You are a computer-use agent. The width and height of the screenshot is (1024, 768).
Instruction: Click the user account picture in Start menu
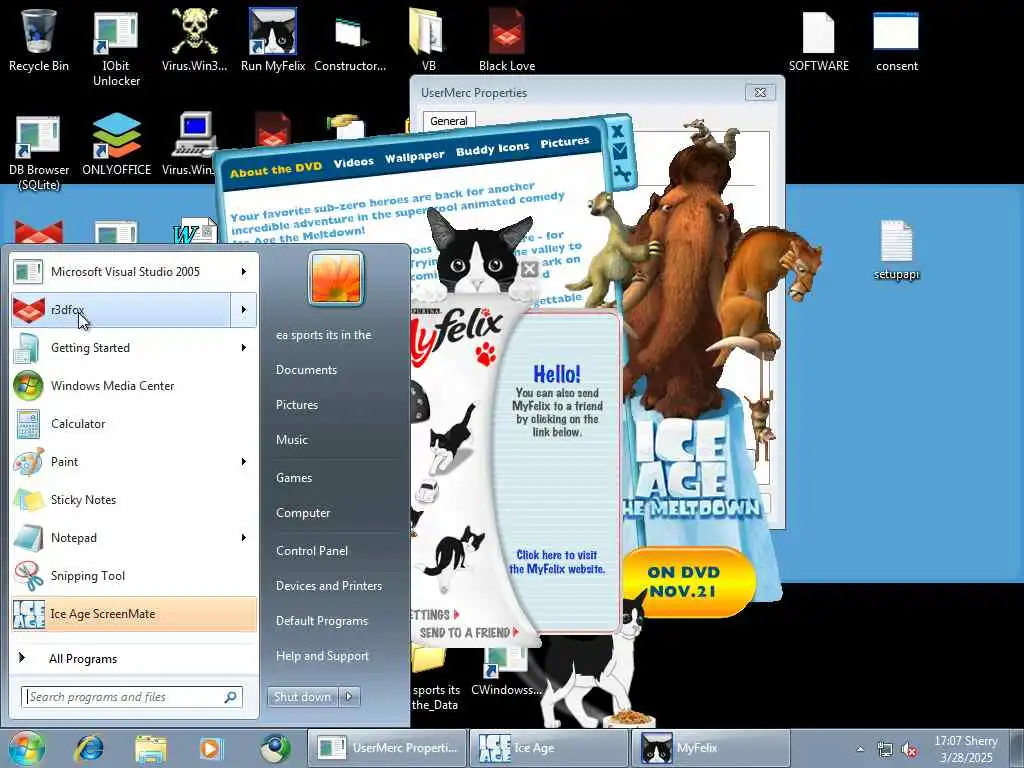(336, 278)
